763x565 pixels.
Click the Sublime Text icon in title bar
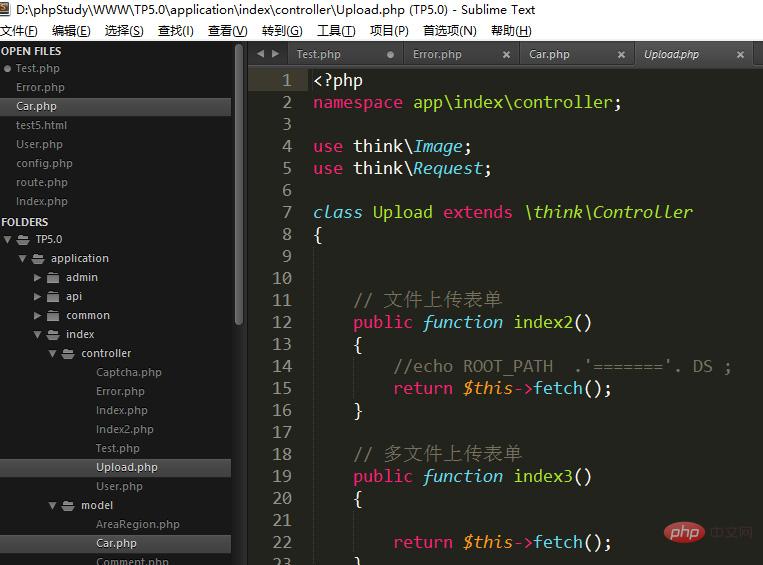pos(7,9)
